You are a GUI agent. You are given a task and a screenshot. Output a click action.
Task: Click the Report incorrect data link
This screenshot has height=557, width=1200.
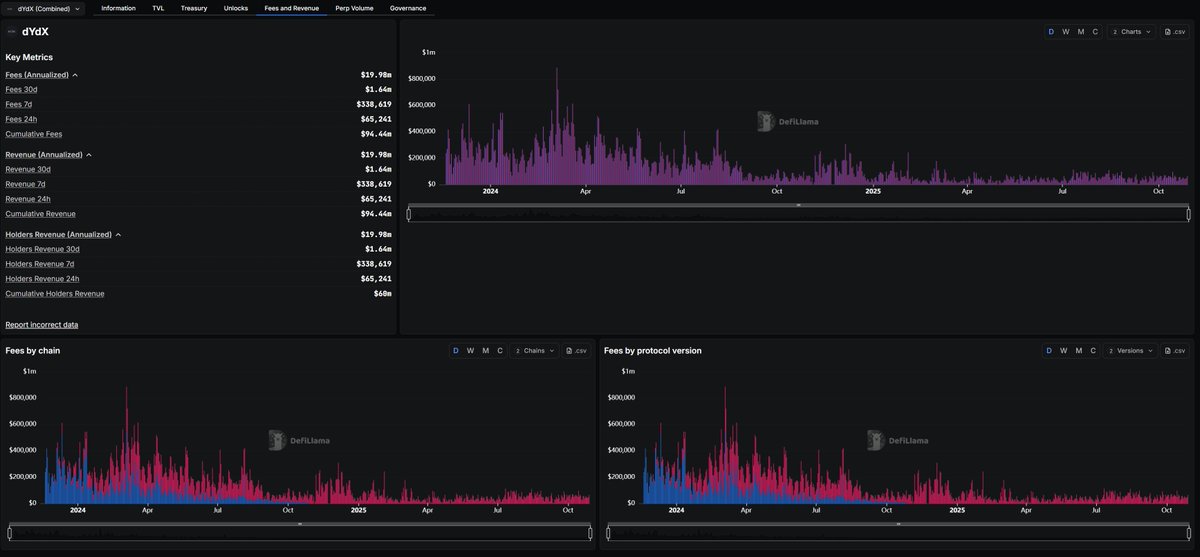pos(41,325)
